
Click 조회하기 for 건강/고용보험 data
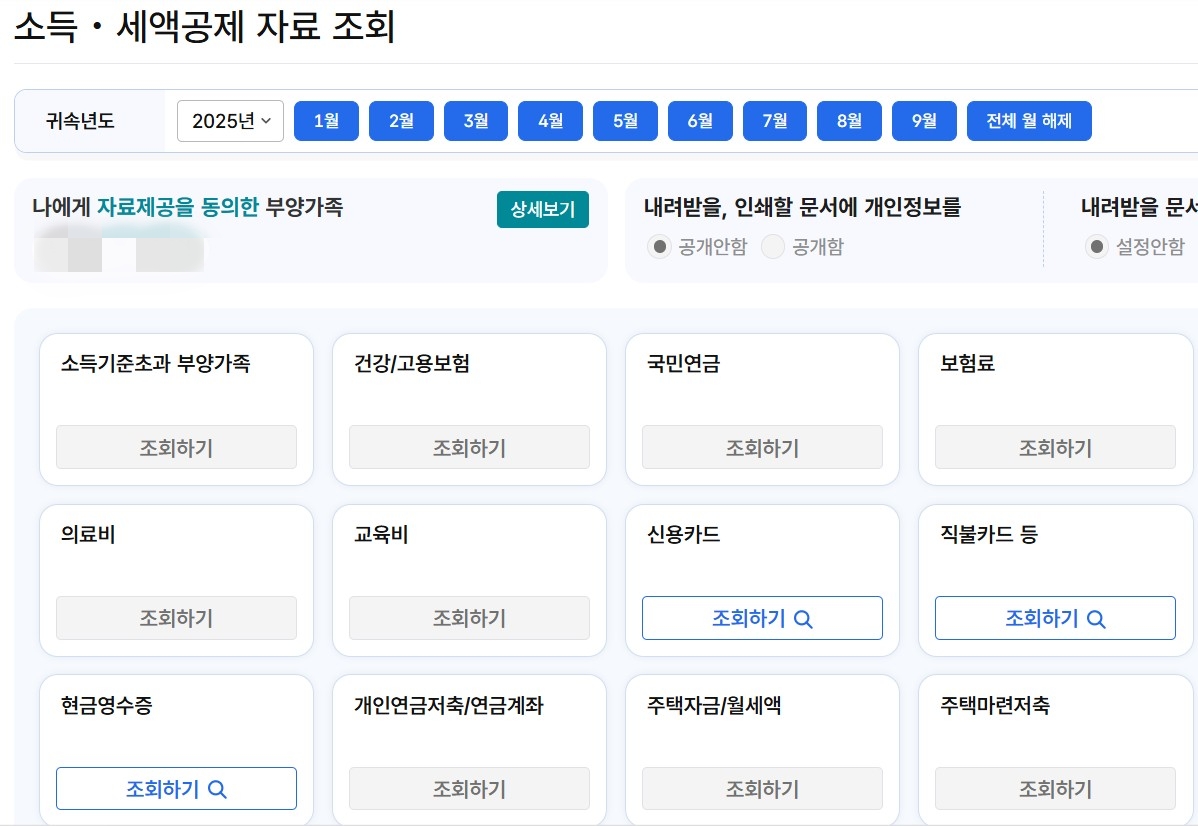[x=469, y=447]
